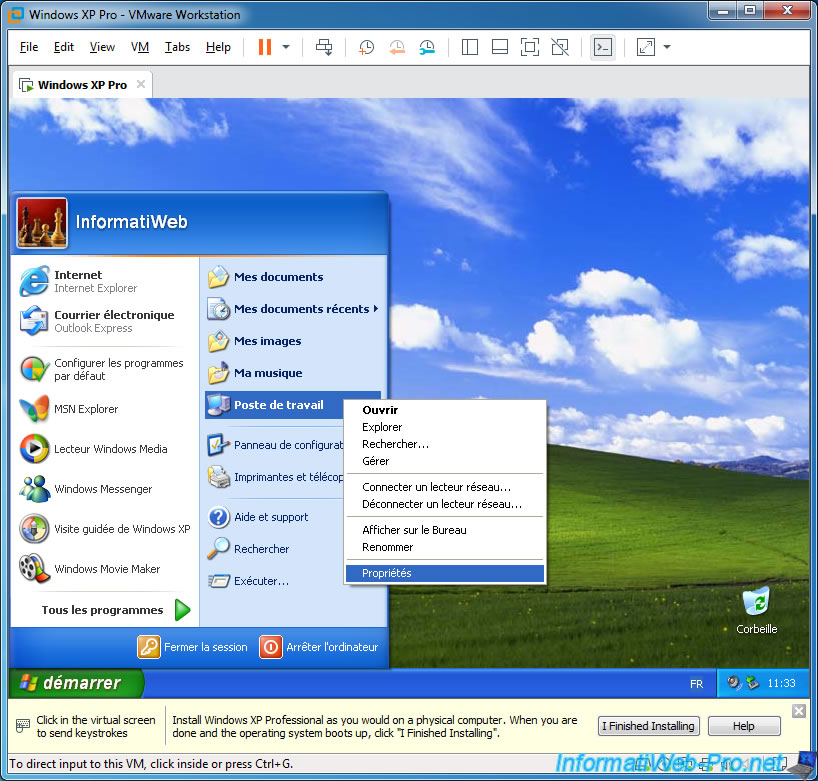Open Panneau de configuration
Viewport: 818px width, 781px height.
pos(274,445)
